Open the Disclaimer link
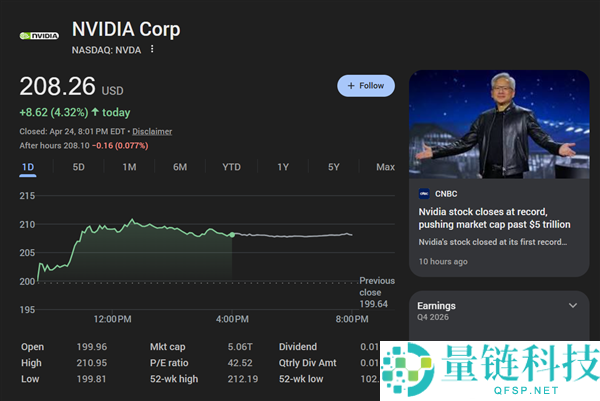This screenshot has width=600, height=401. pos(152,131)
